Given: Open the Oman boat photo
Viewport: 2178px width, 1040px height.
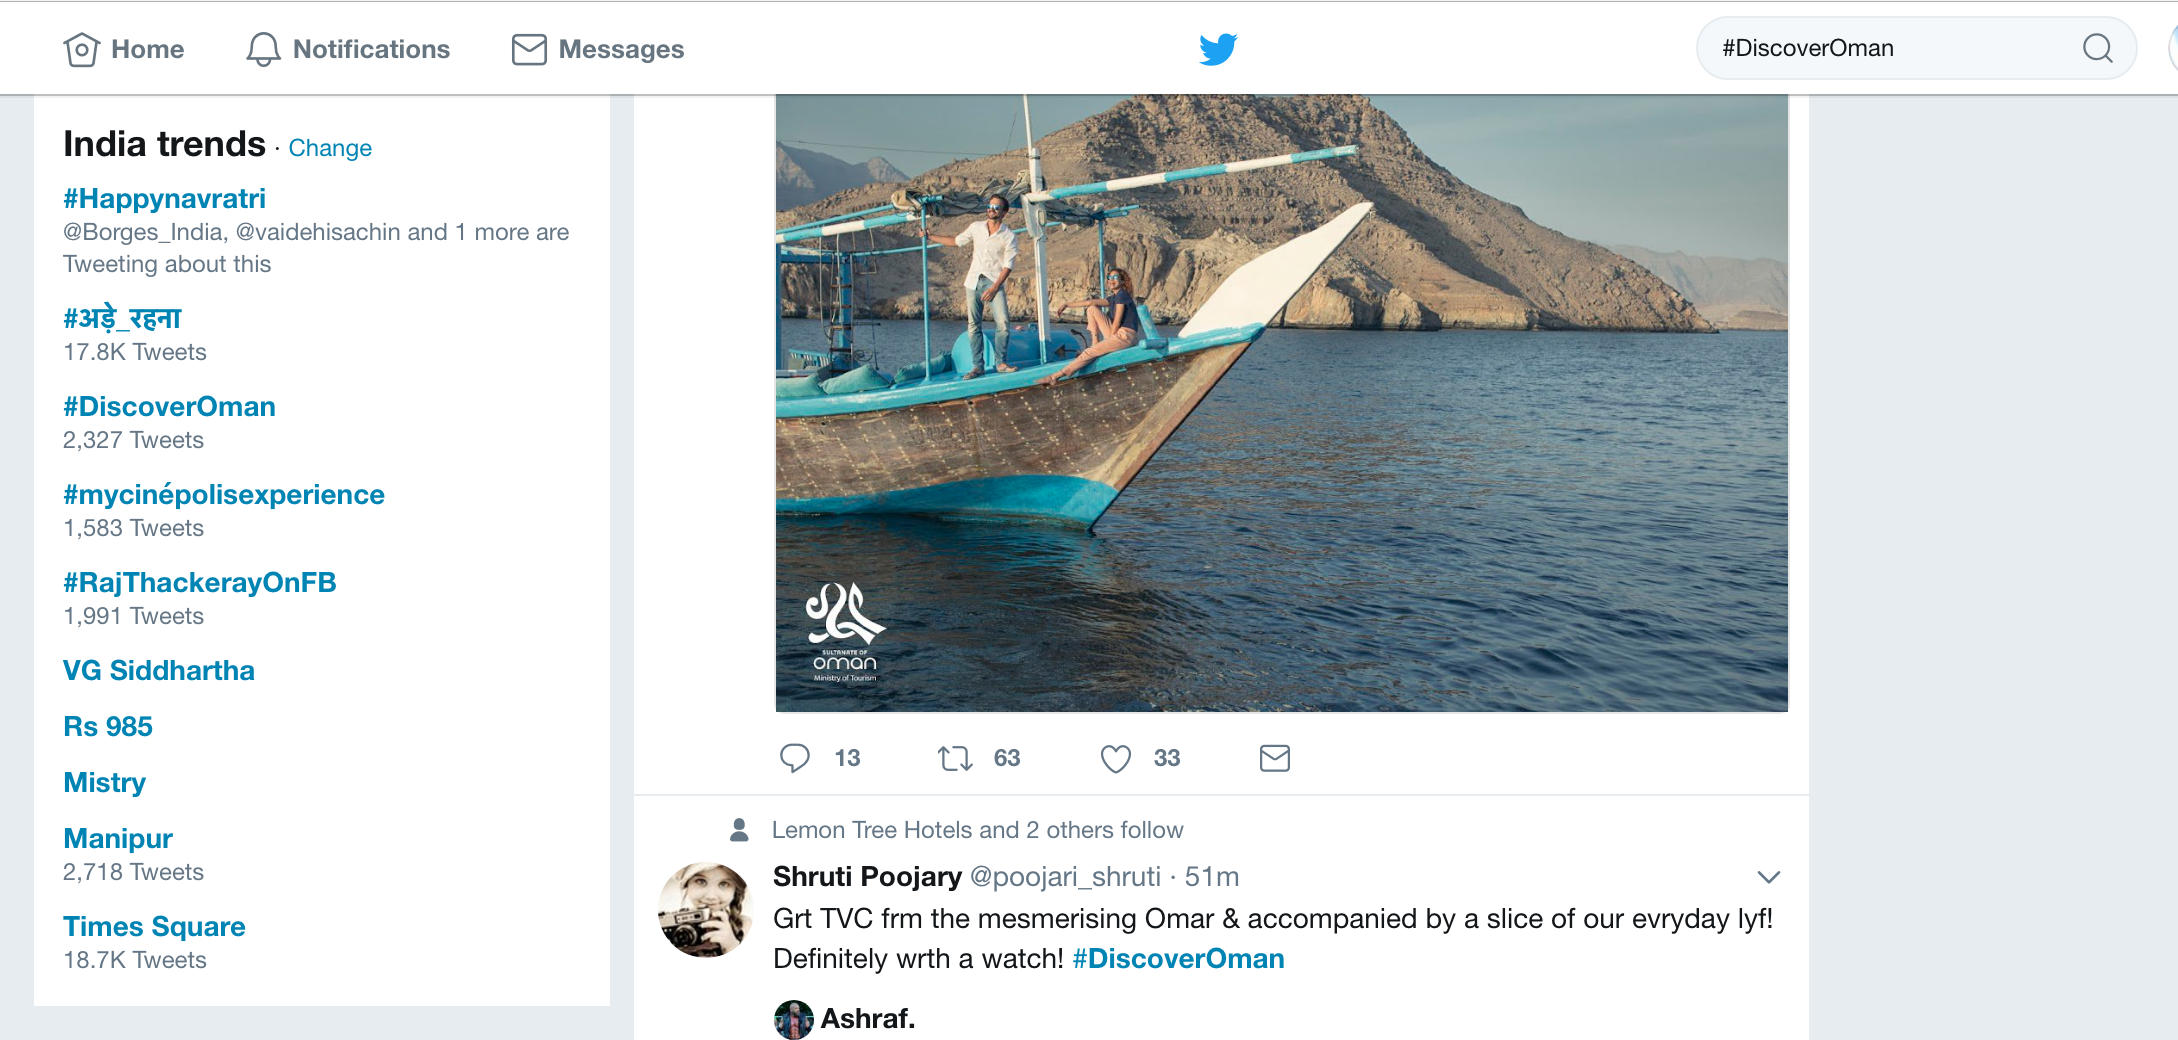Looking at the screenshot, I should [x=1281, y=403].
